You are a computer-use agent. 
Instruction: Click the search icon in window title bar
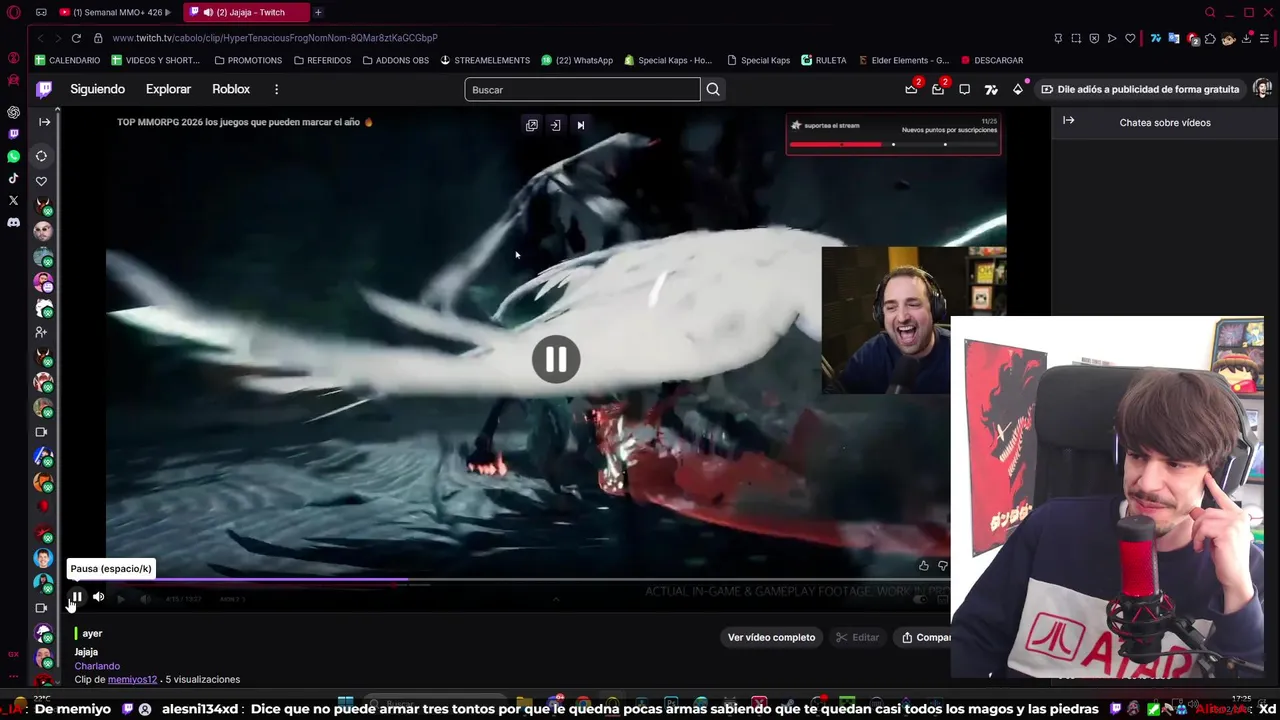(1210, 12)
